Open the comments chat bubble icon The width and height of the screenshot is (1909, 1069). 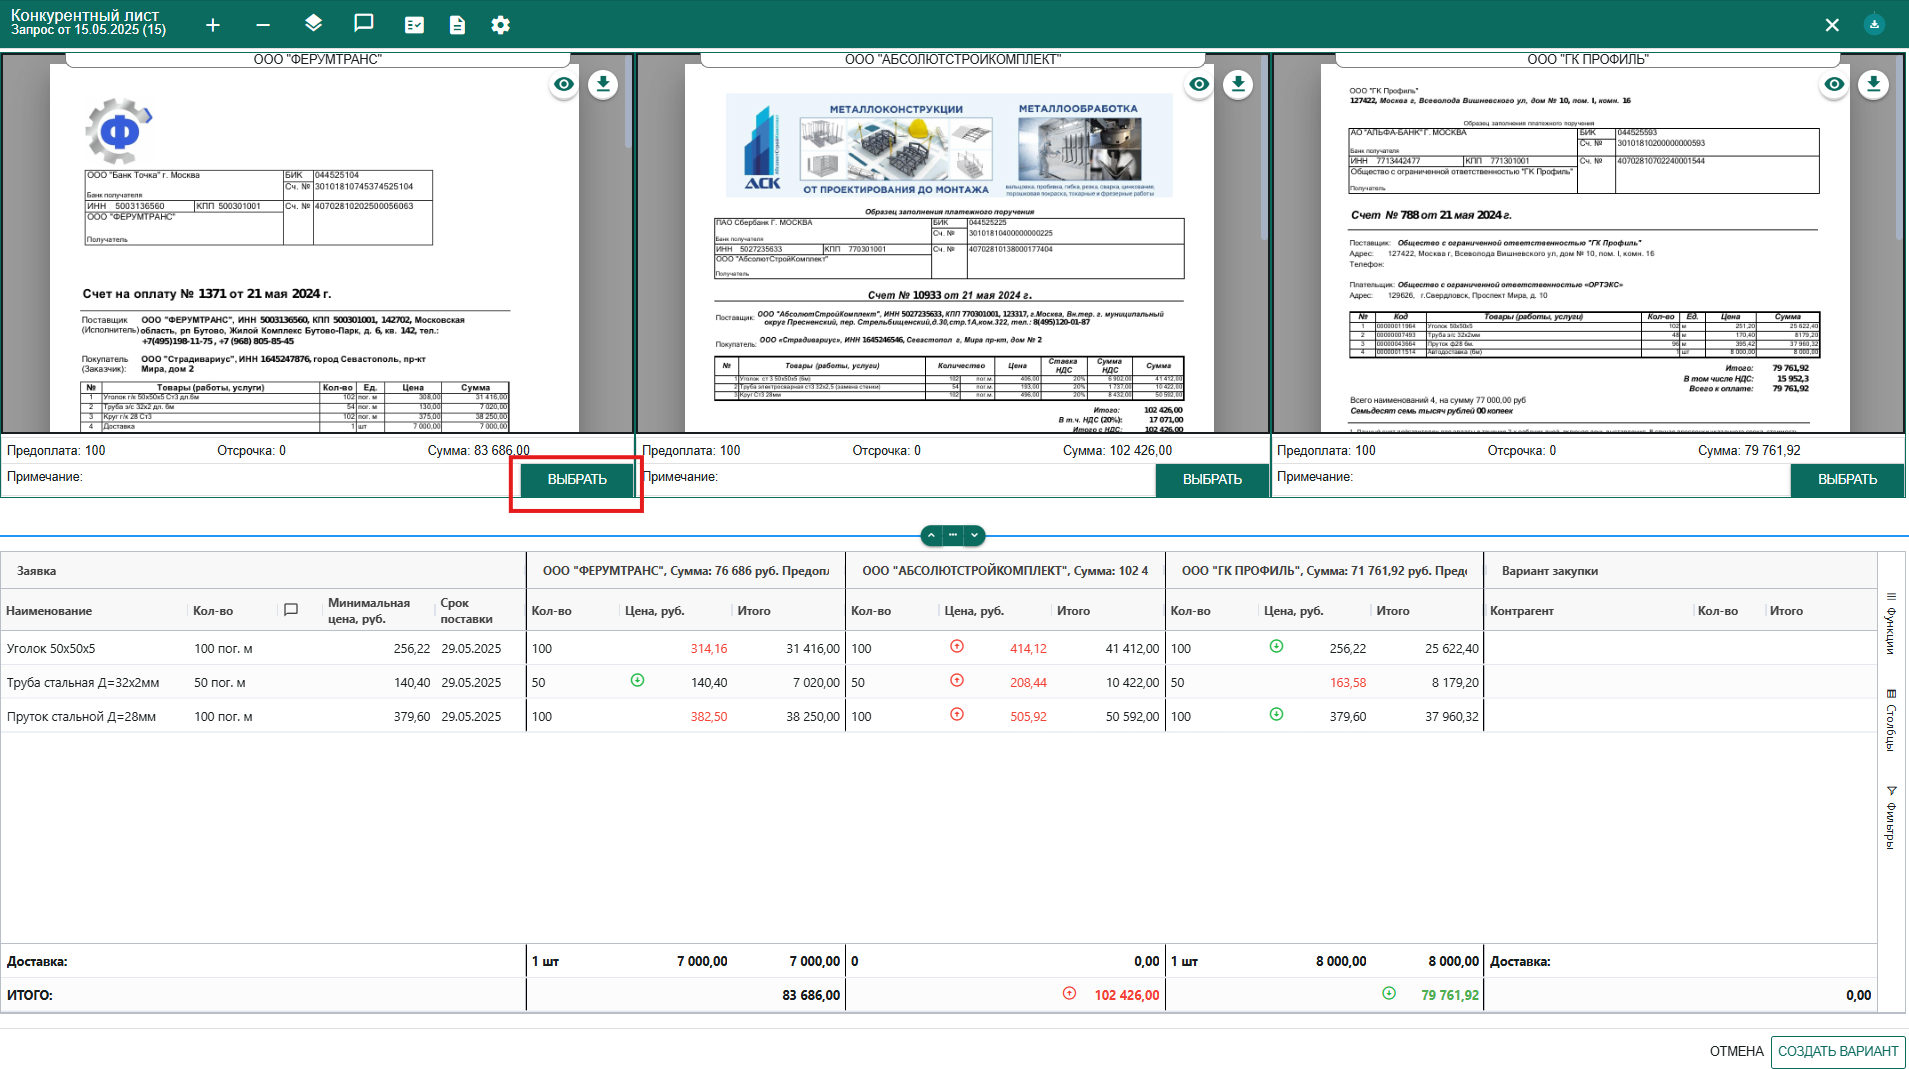pos(364,24)
